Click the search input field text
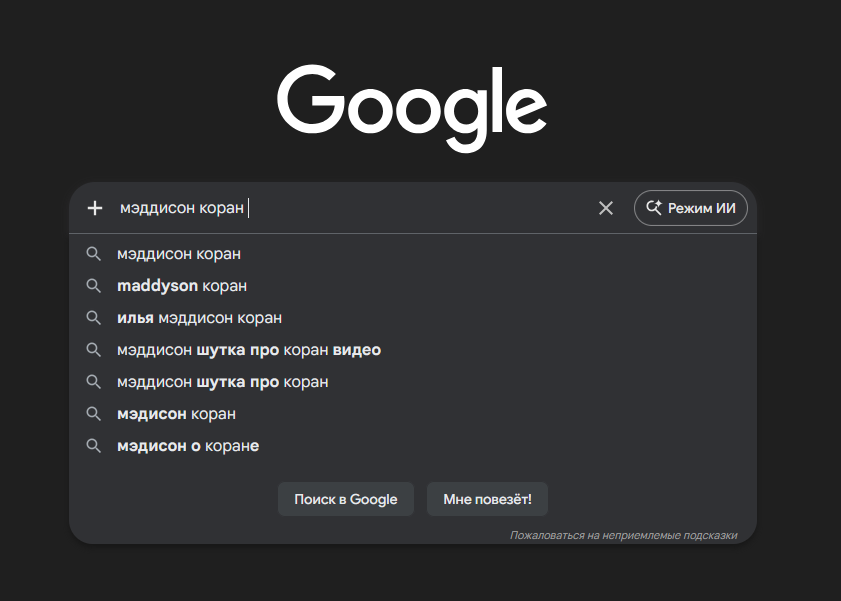The image size is (841, 601). (182, 208)
